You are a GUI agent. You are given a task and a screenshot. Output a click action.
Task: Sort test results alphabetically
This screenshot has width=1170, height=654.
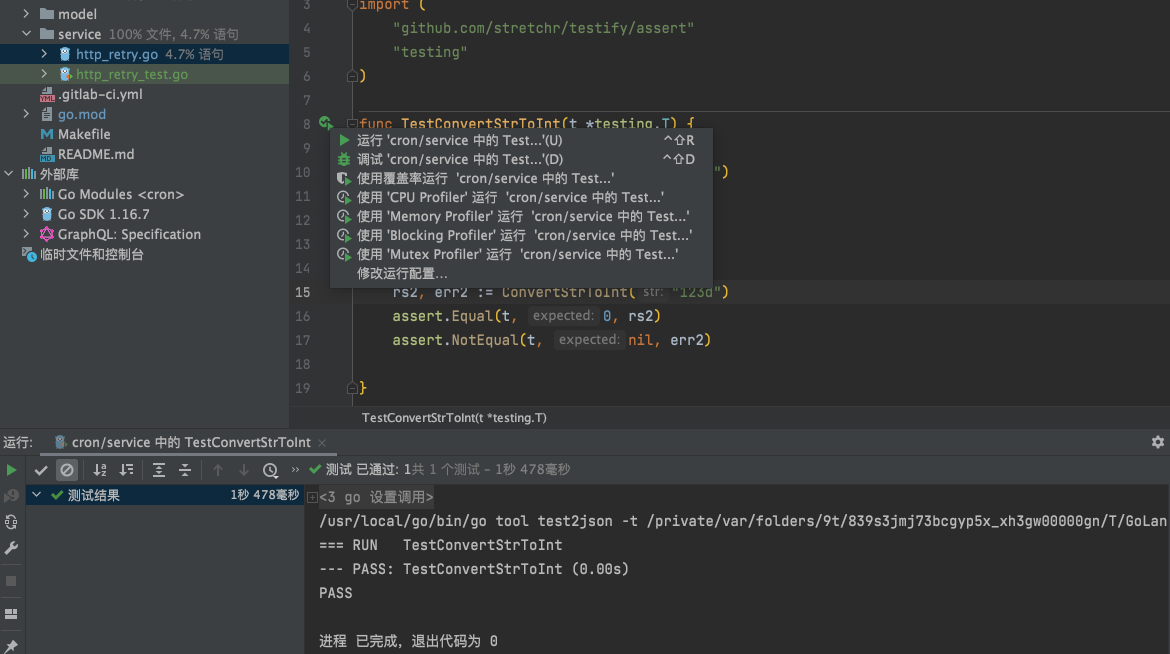(x=100, y=470)
